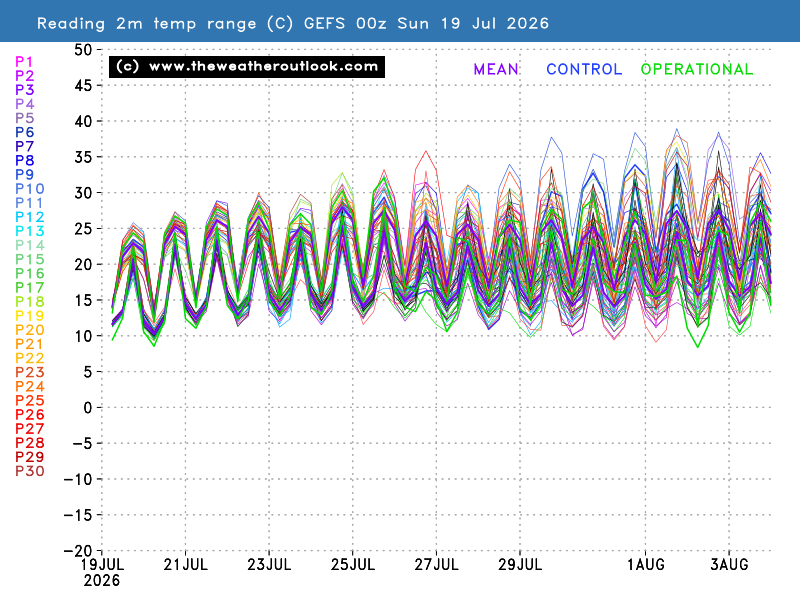Click the 20 y-axis value

83,265
